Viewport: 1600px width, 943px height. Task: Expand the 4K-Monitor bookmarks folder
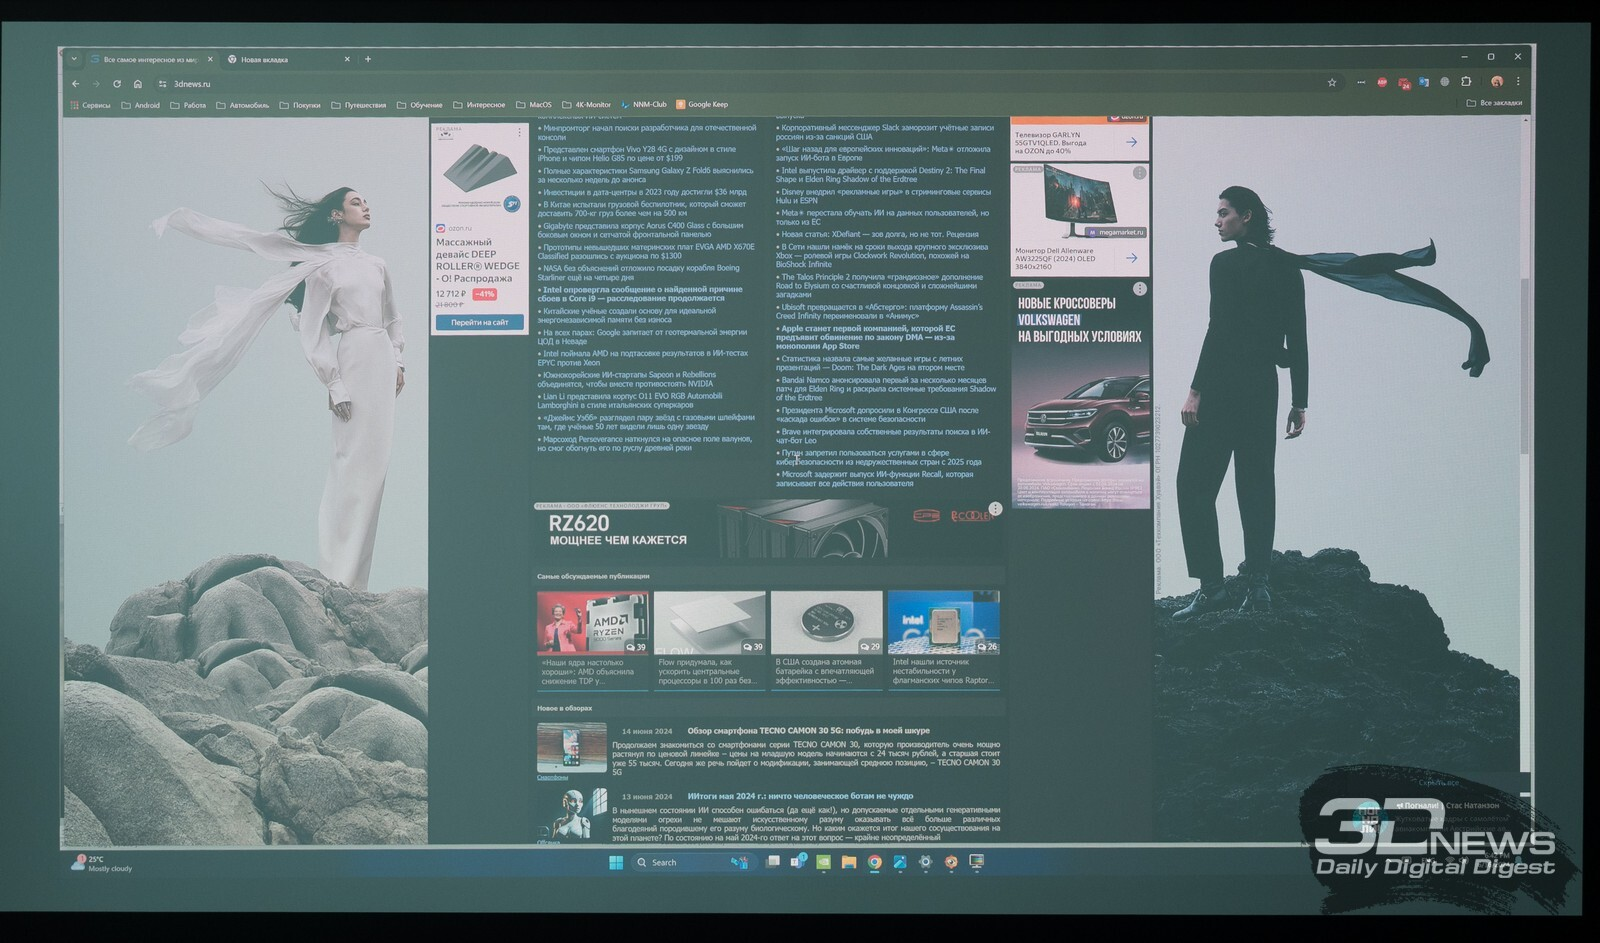pos(586,105)
